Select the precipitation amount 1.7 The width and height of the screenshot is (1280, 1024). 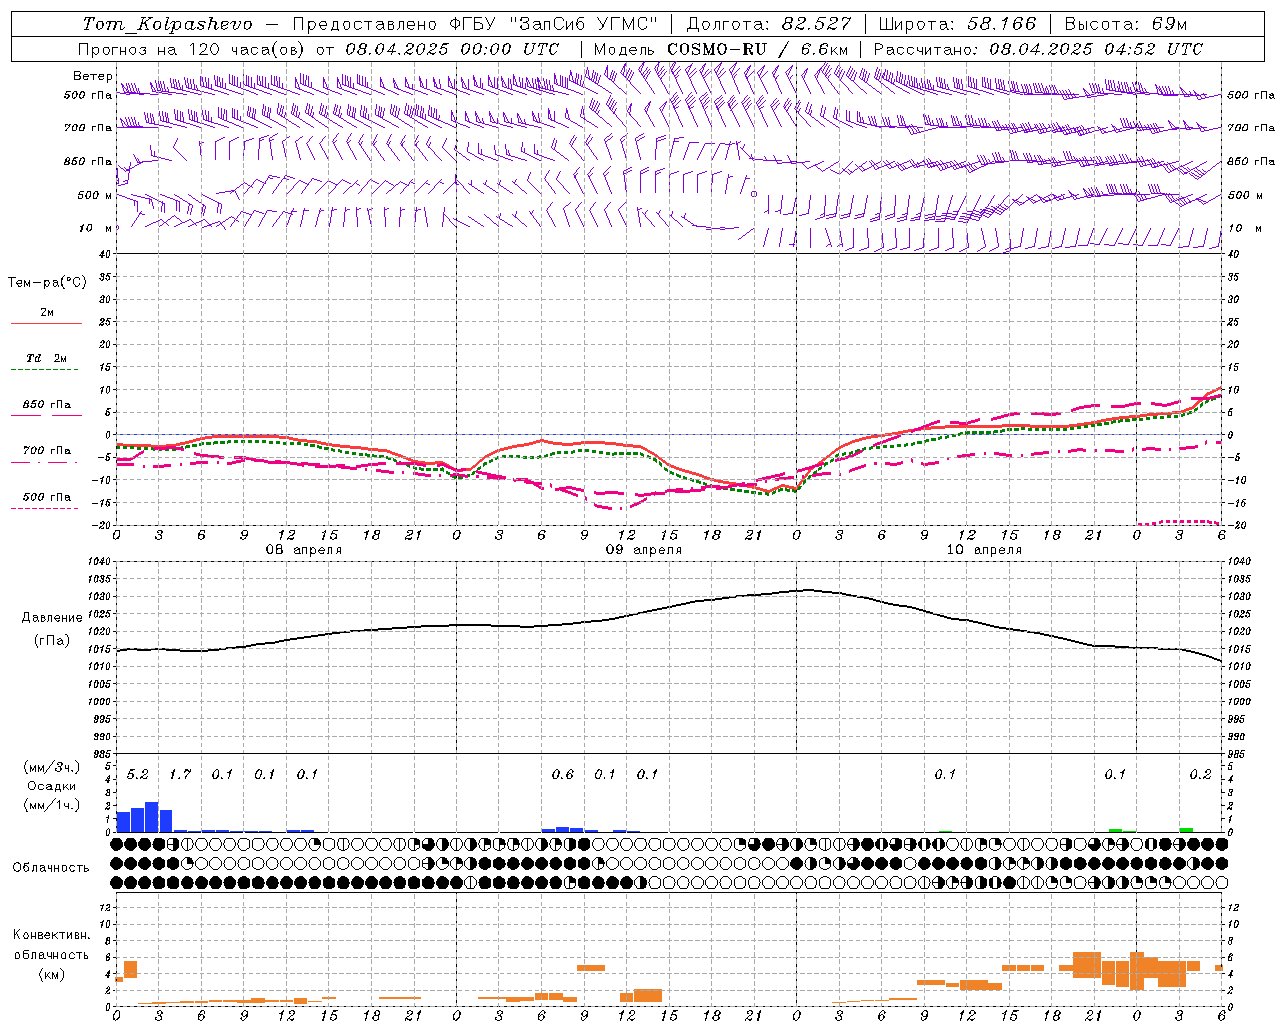pos(179,774)
